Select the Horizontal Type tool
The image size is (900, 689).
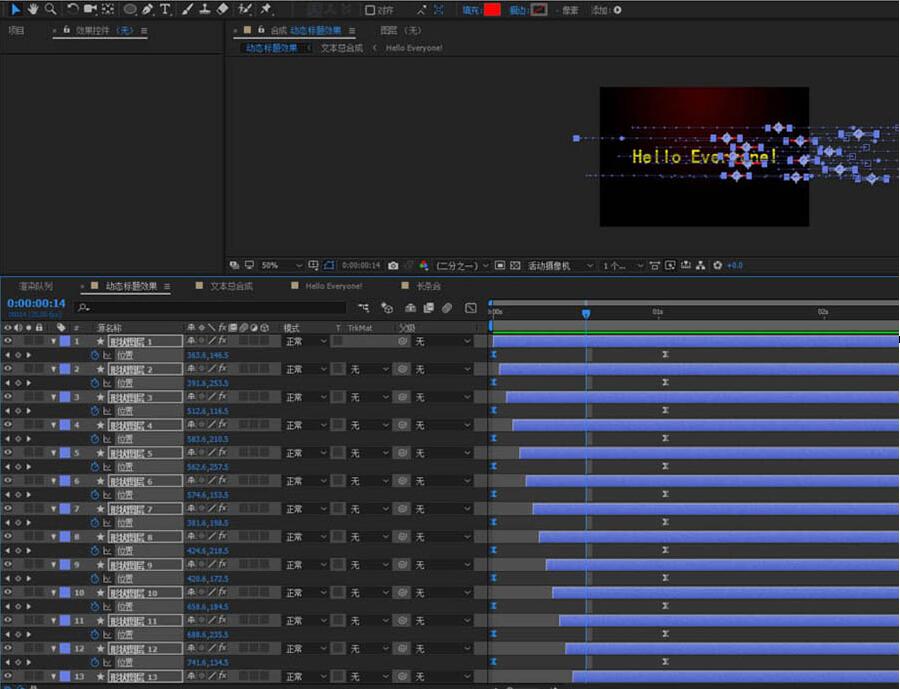165,9
